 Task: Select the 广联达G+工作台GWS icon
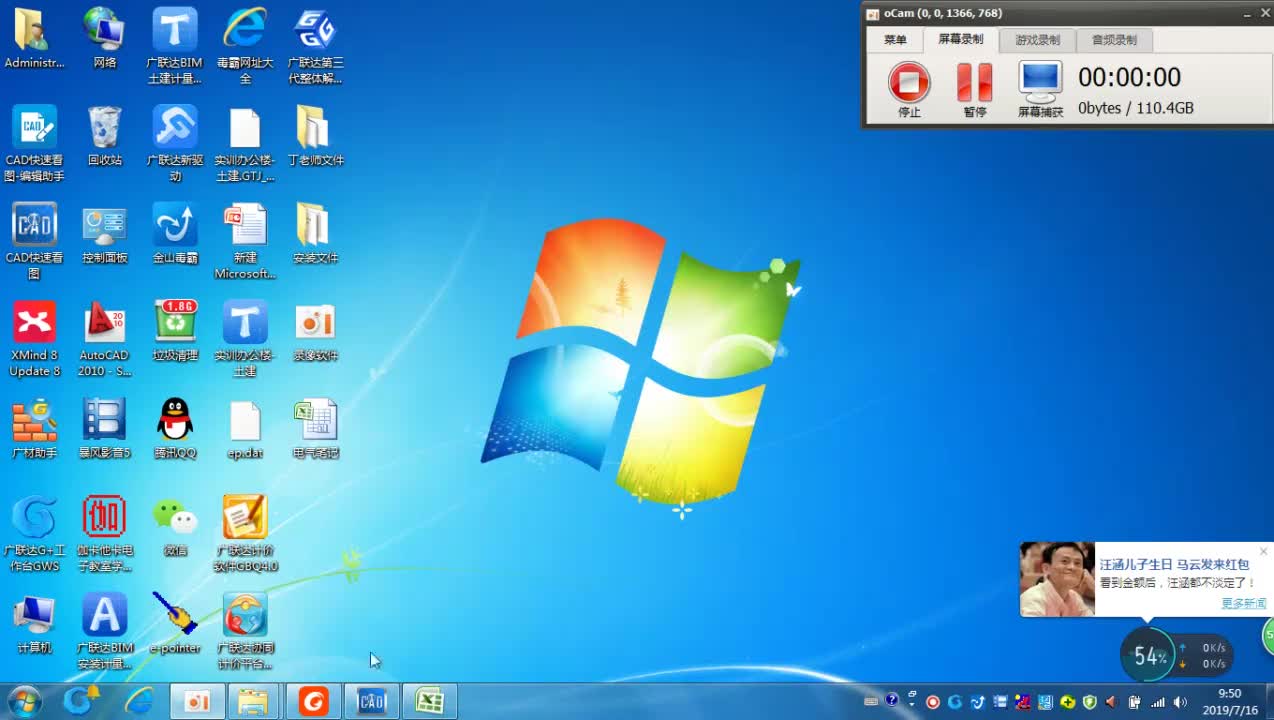[x=34, y=533]
